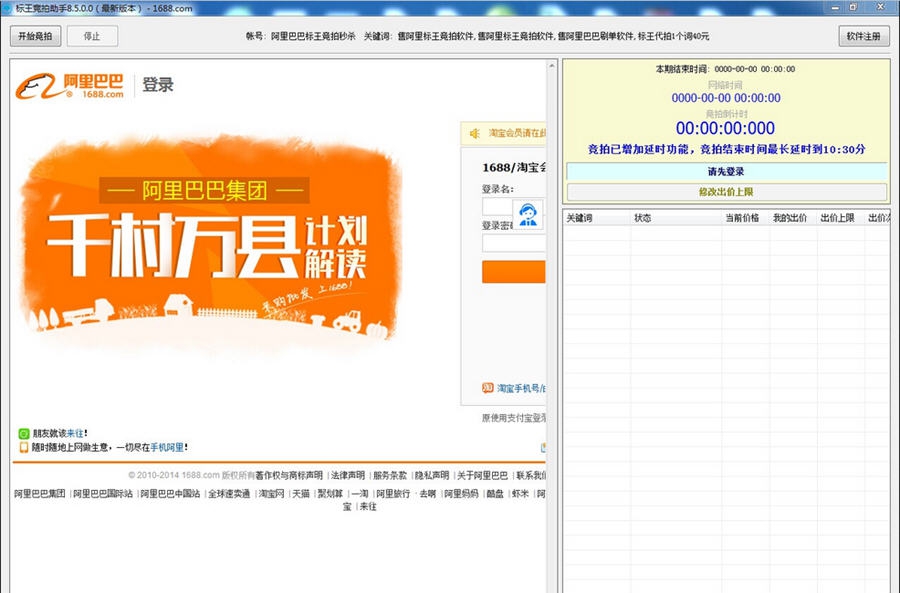Click the 修改出价上限 button
The image size is (900, 593).
coord(726,192)
